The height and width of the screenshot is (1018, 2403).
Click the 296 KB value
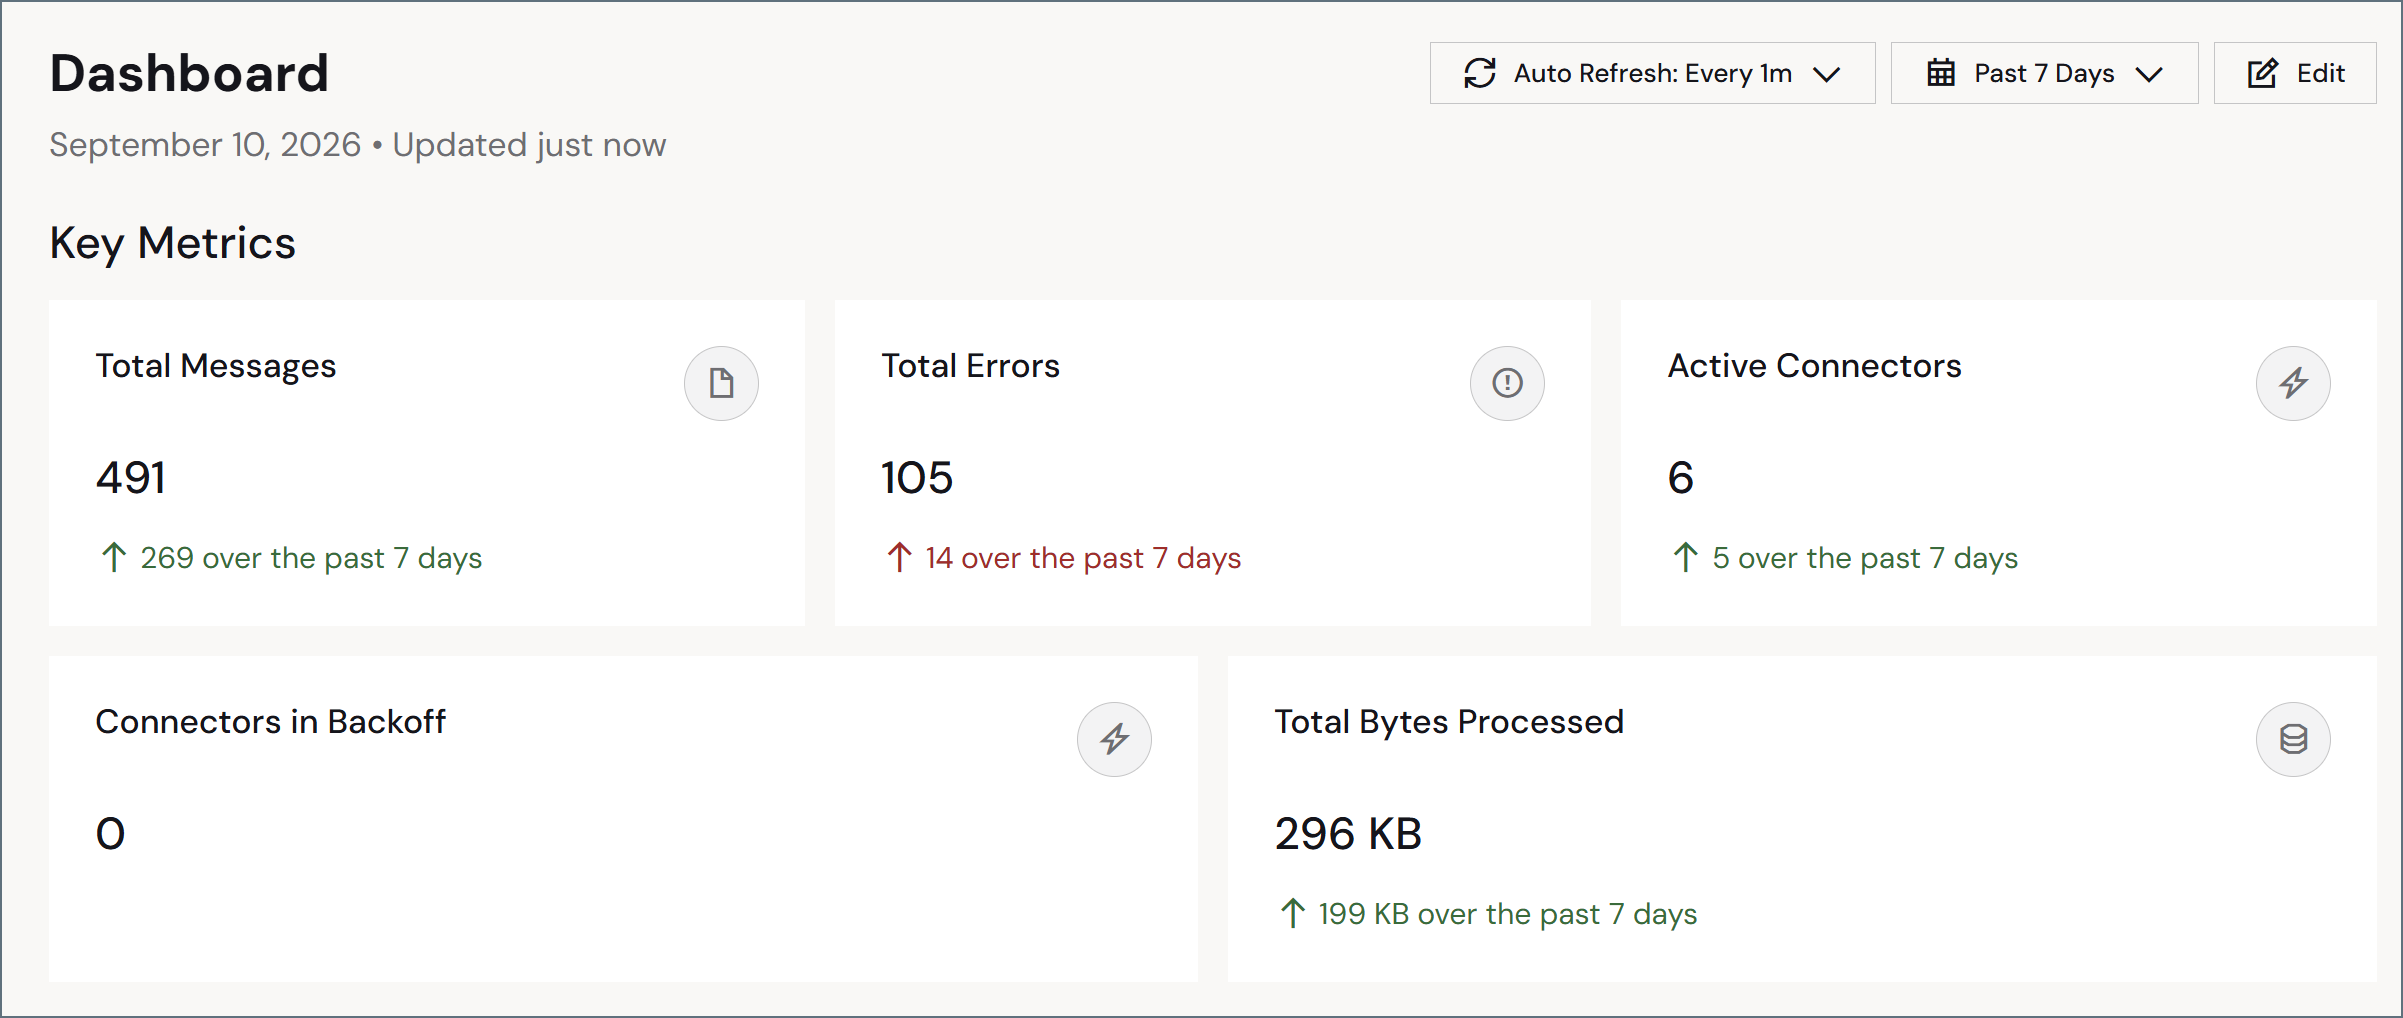tap(1348, 833)
